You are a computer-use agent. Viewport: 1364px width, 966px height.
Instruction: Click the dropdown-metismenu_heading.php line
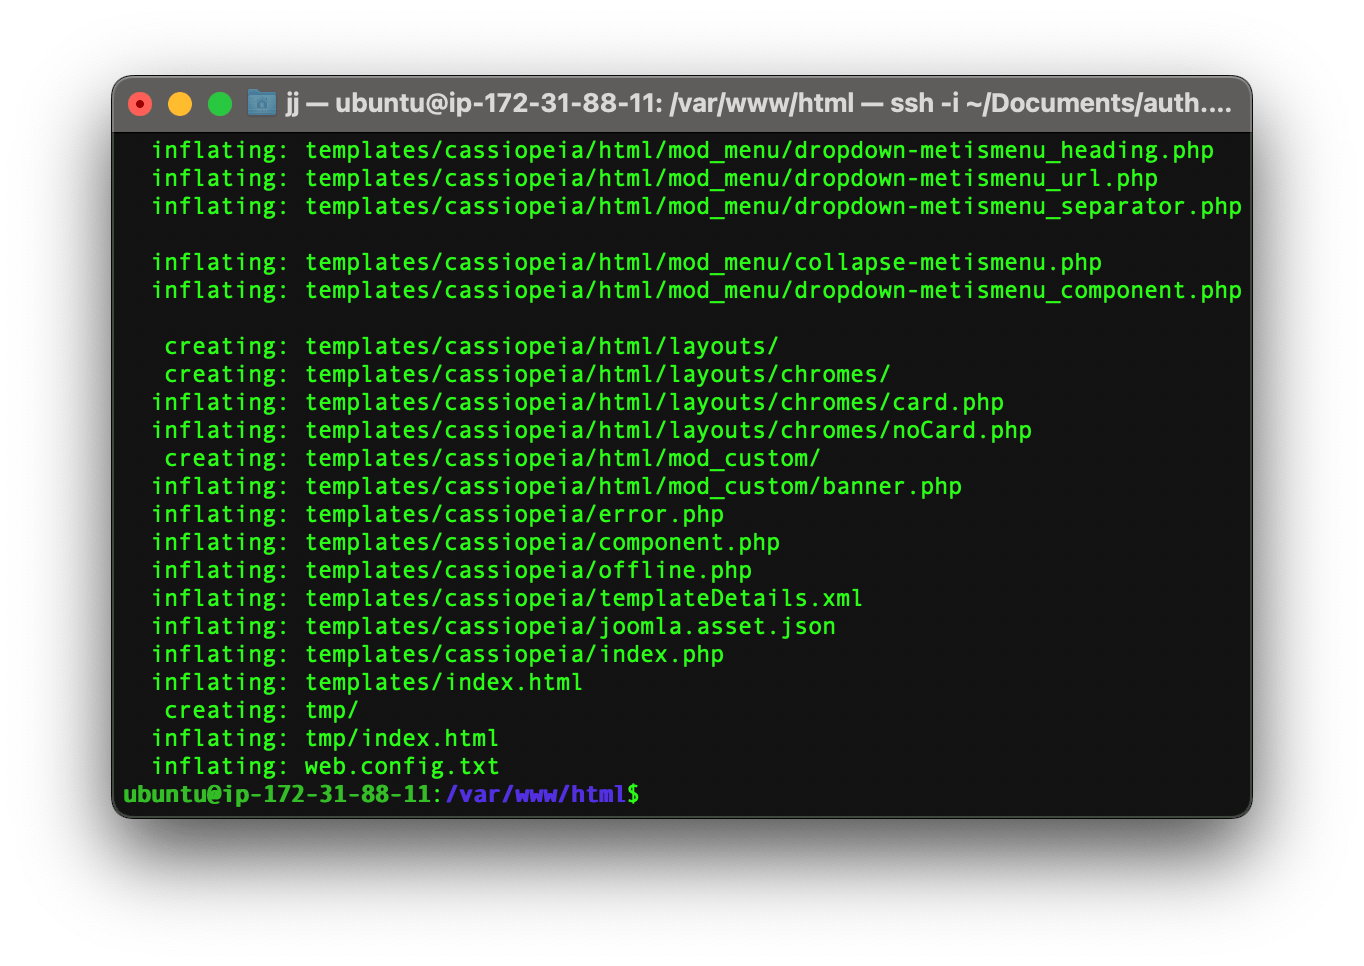pyautogui.click(x=683, y=151)
